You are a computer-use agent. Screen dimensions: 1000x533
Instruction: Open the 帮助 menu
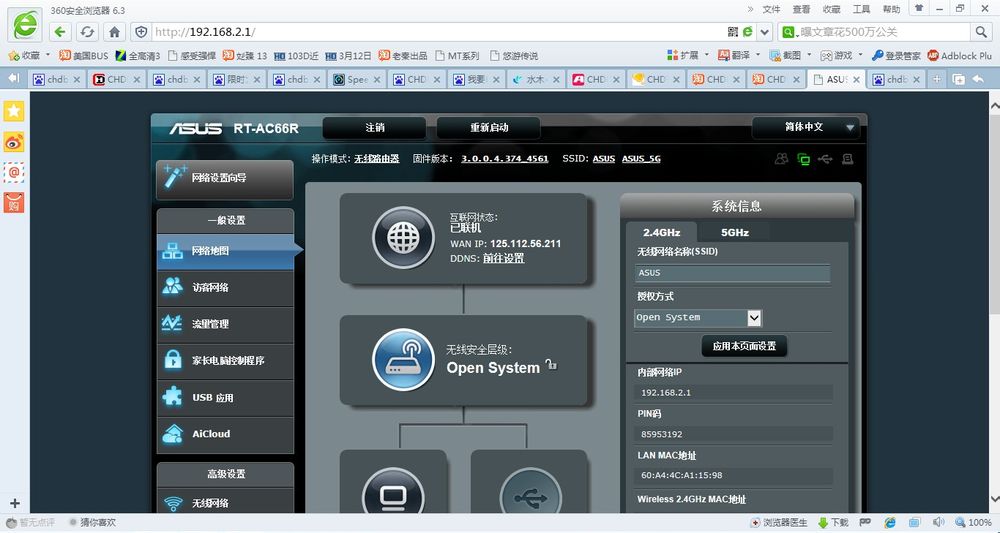click(x=892, y=9)
